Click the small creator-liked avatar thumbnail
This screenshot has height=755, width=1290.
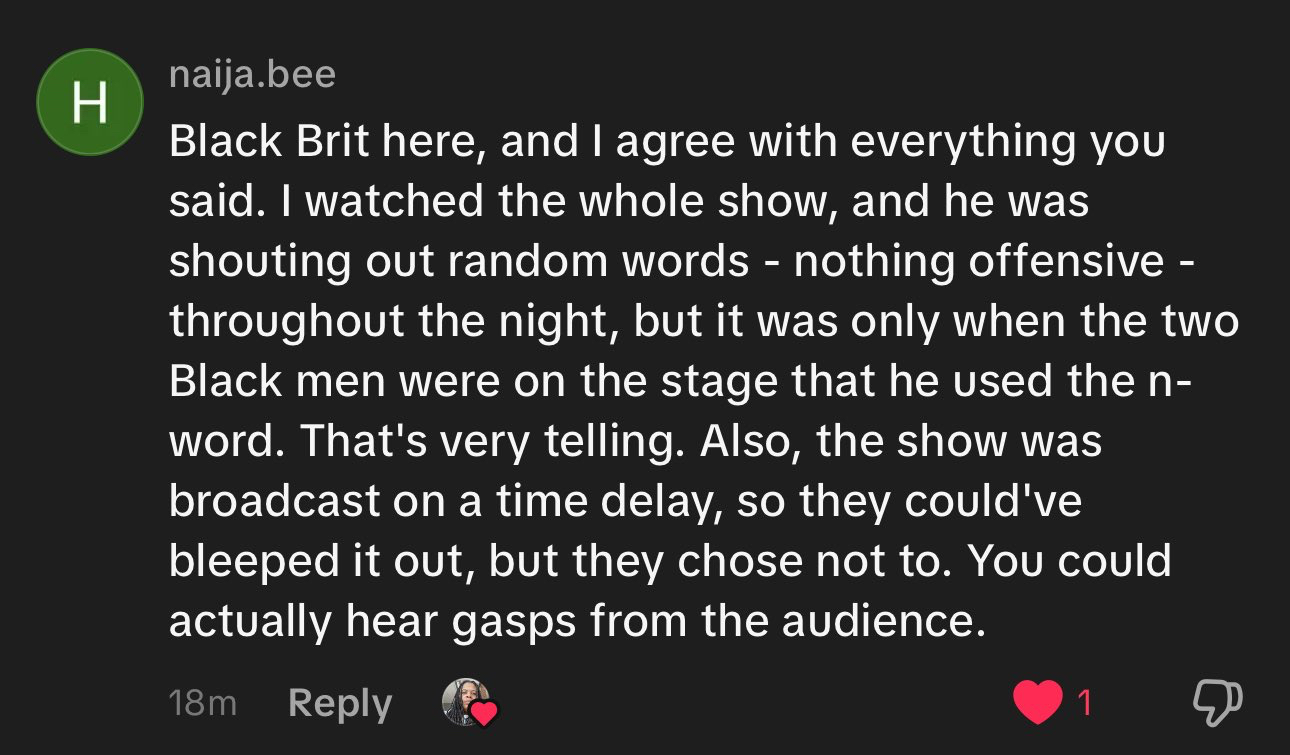click(465, 701)
